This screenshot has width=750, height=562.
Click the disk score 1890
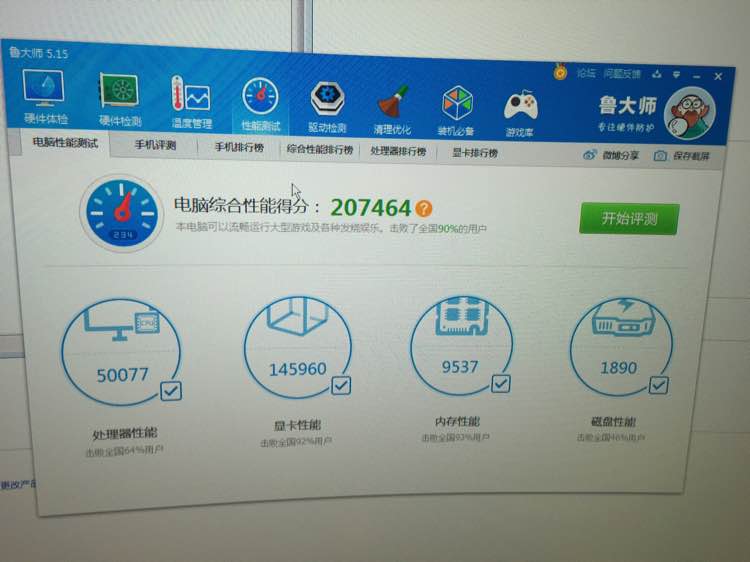pos(618,368)
